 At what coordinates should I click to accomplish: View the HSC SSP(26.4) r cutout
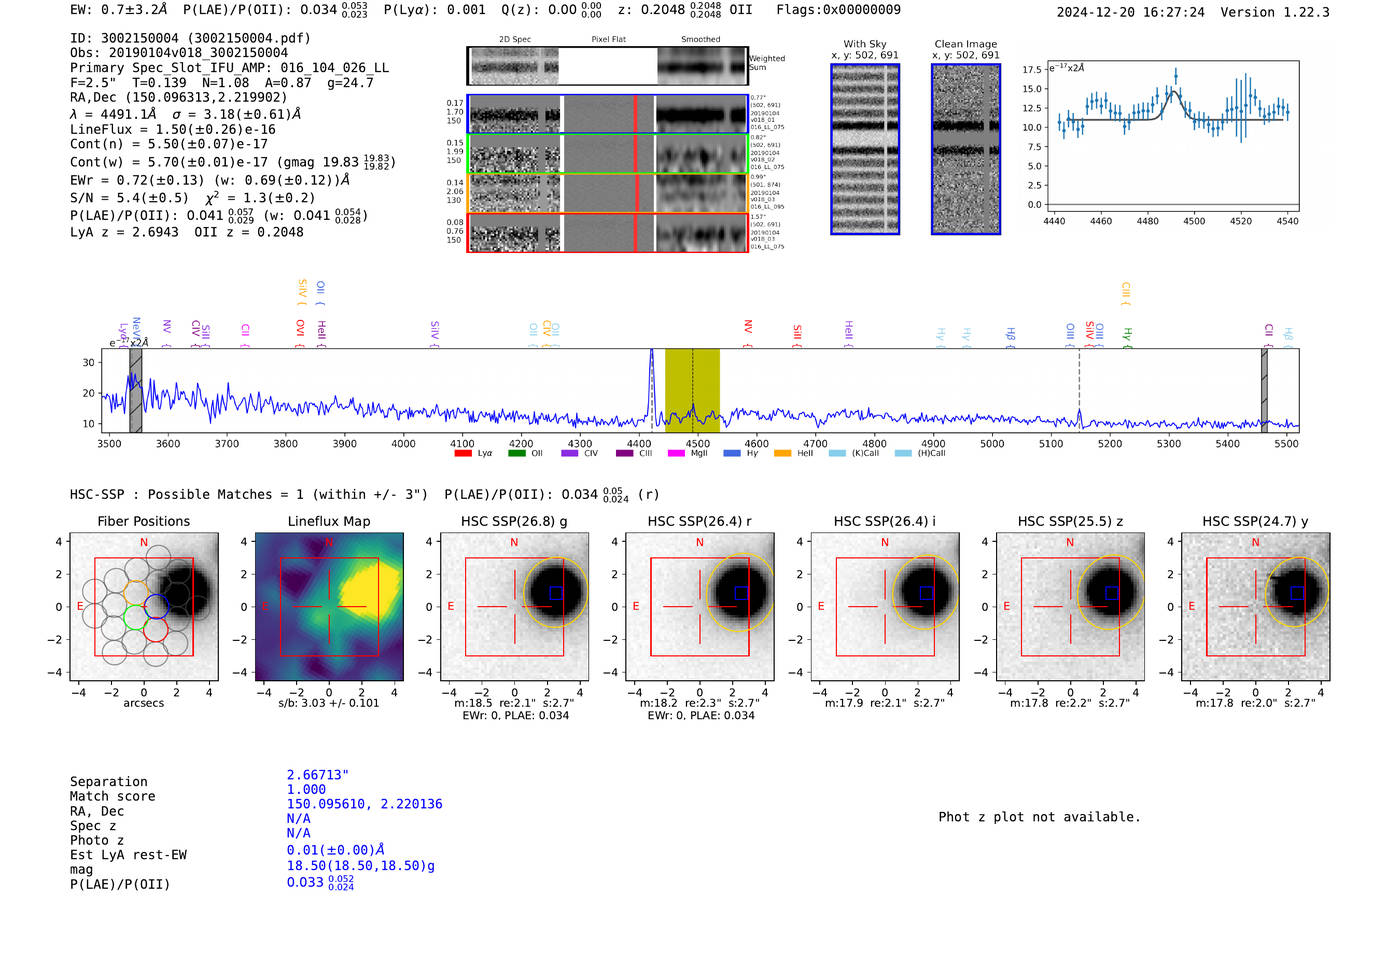click(x=700, y=606)
